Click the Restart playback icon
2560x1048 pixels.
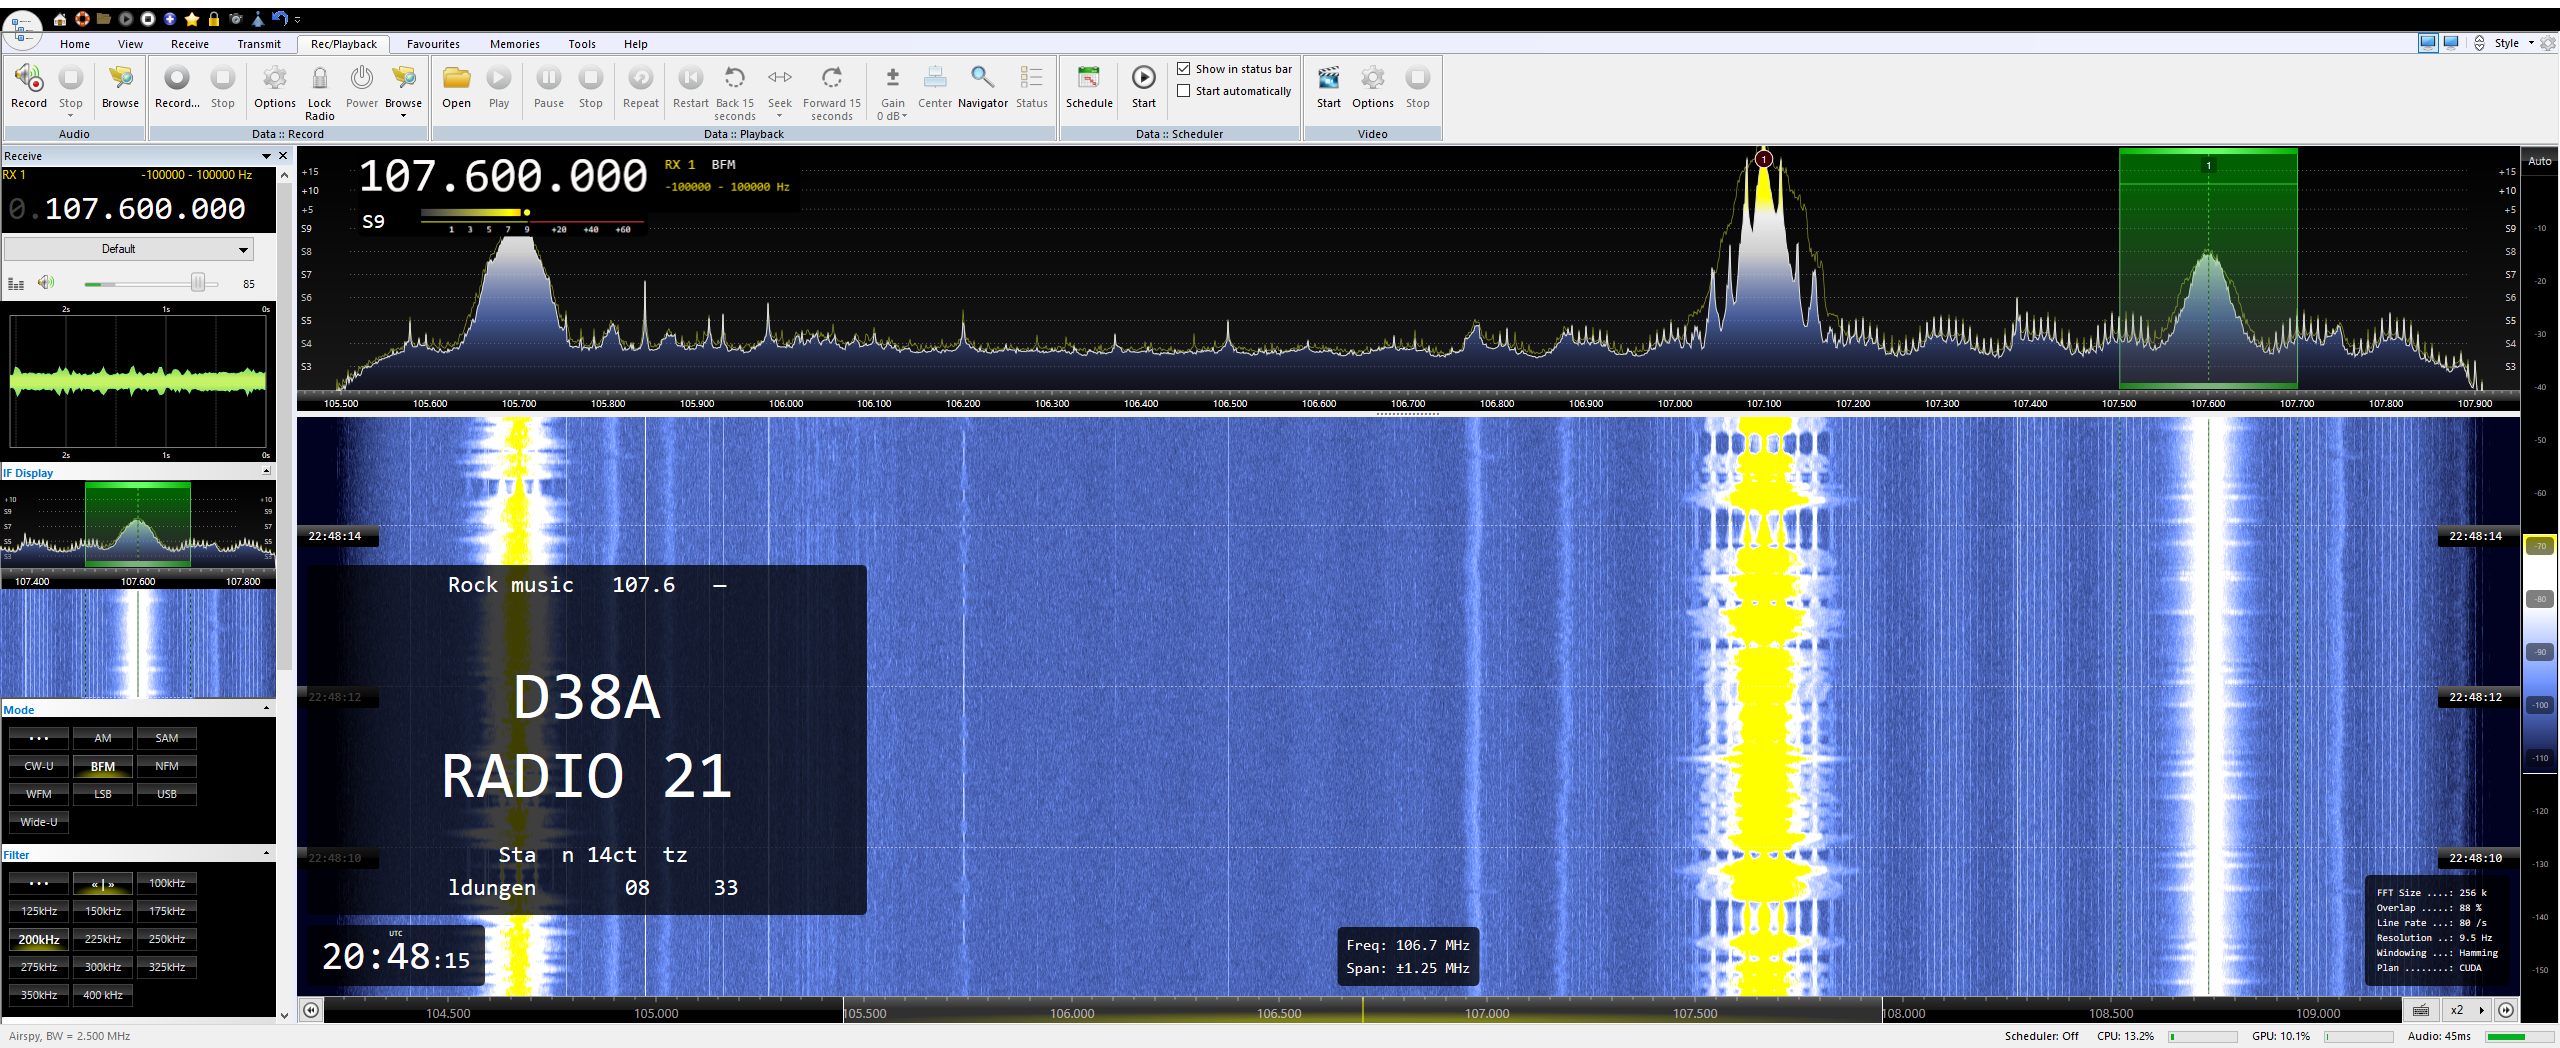tap(690, 78)
